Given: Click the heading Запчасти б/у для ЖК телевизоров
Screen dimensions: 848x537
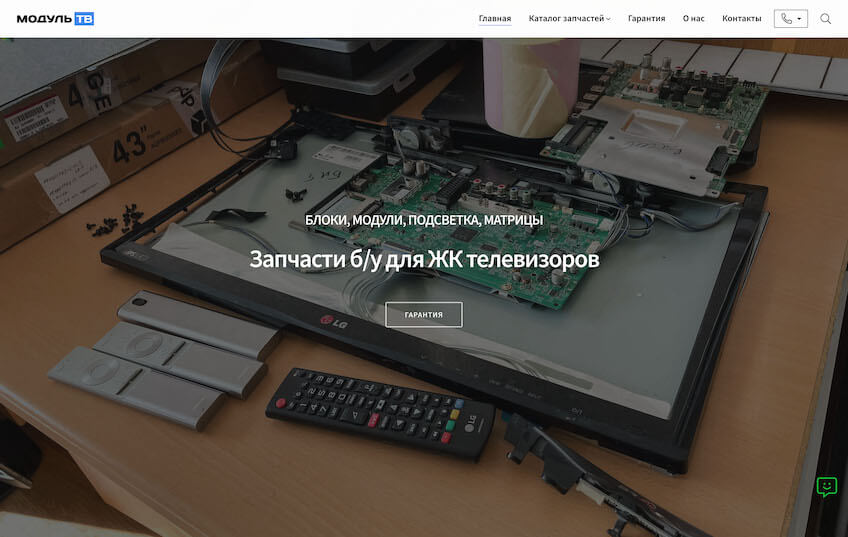Looking at the screenshot, I should (x=424, y=259).
